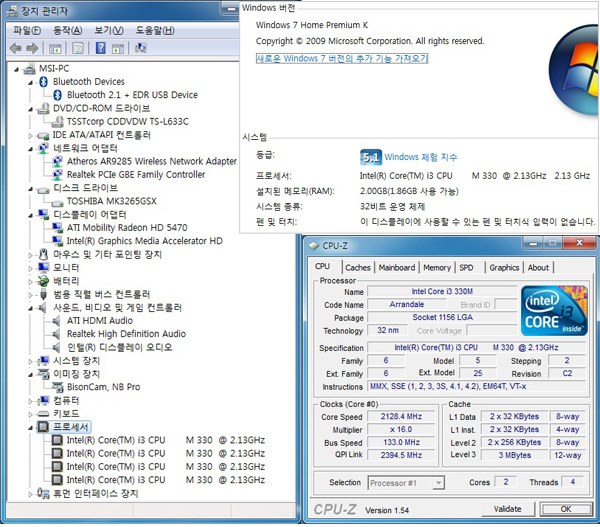Click the Core Speed 2128.4 MHz value
This screenshot has height=527, width=600.
point(401,416)
